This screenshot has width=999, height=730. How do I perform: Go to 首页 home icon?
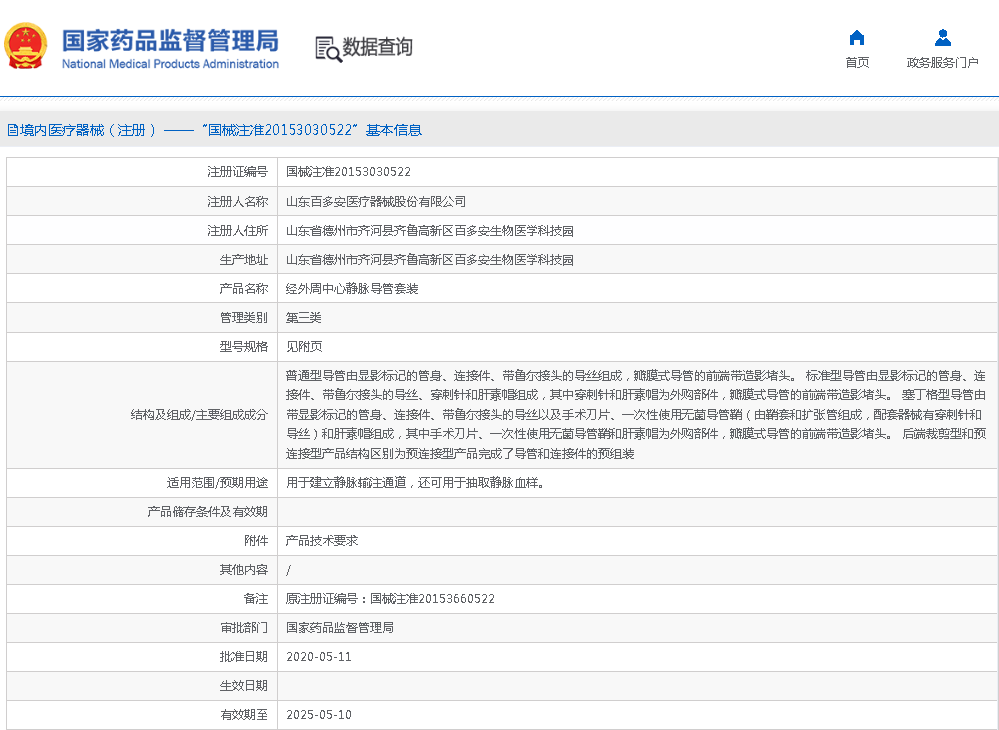(857, 38)
